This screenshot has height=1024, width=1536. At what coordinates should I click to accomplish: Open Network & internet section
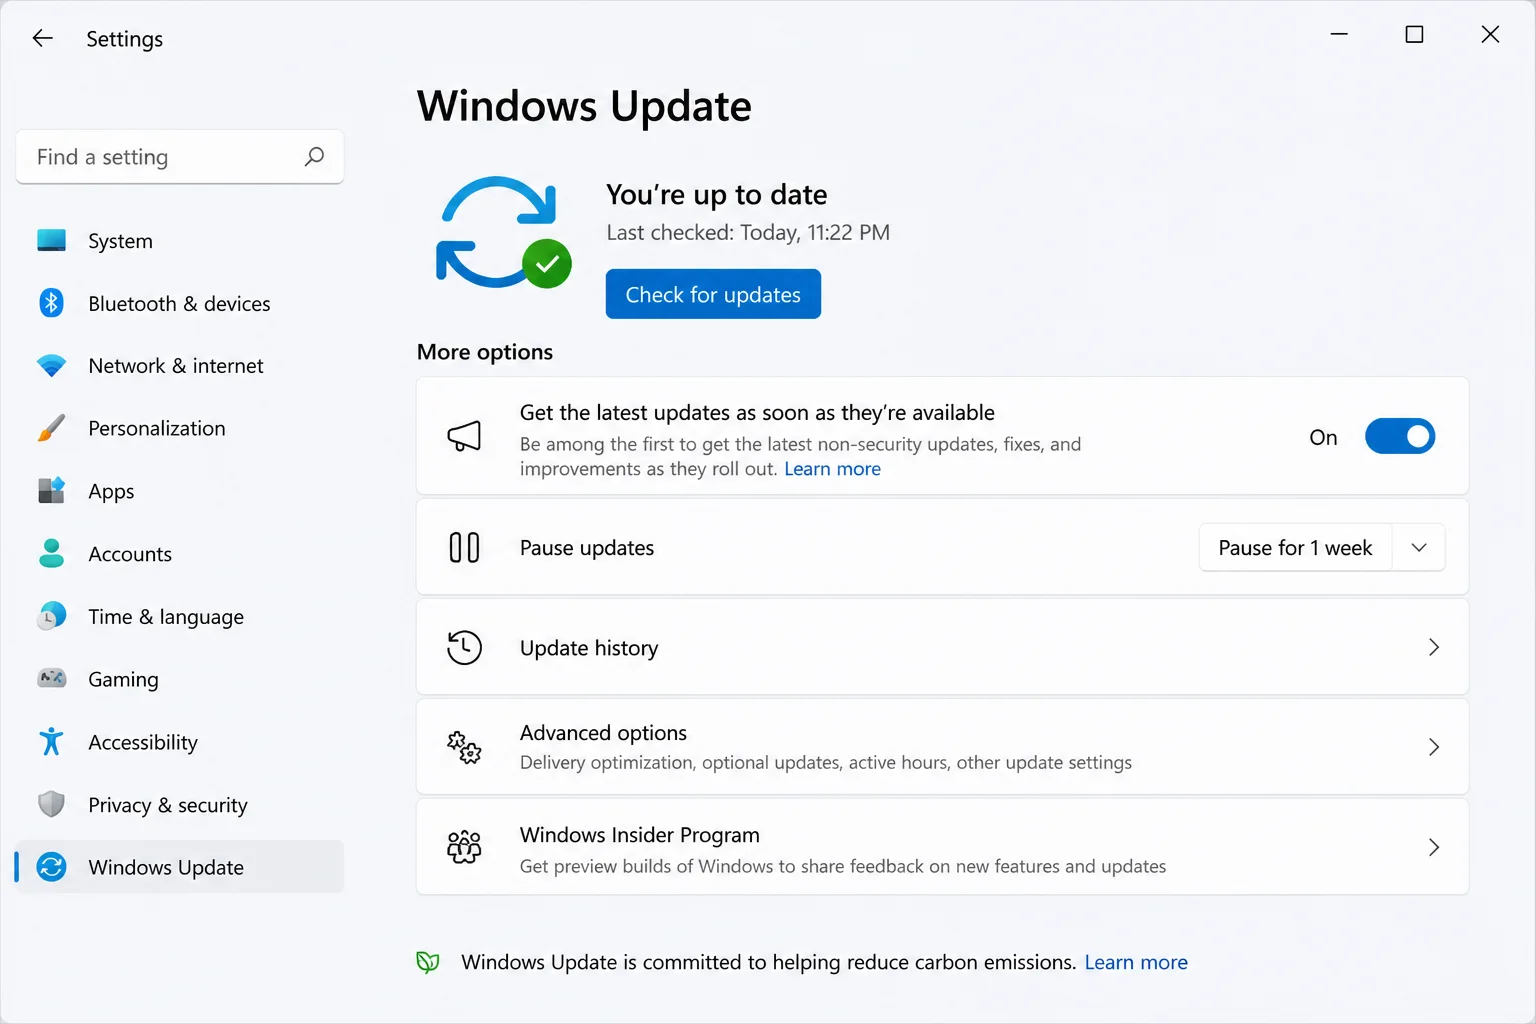[x=180, y=365]
